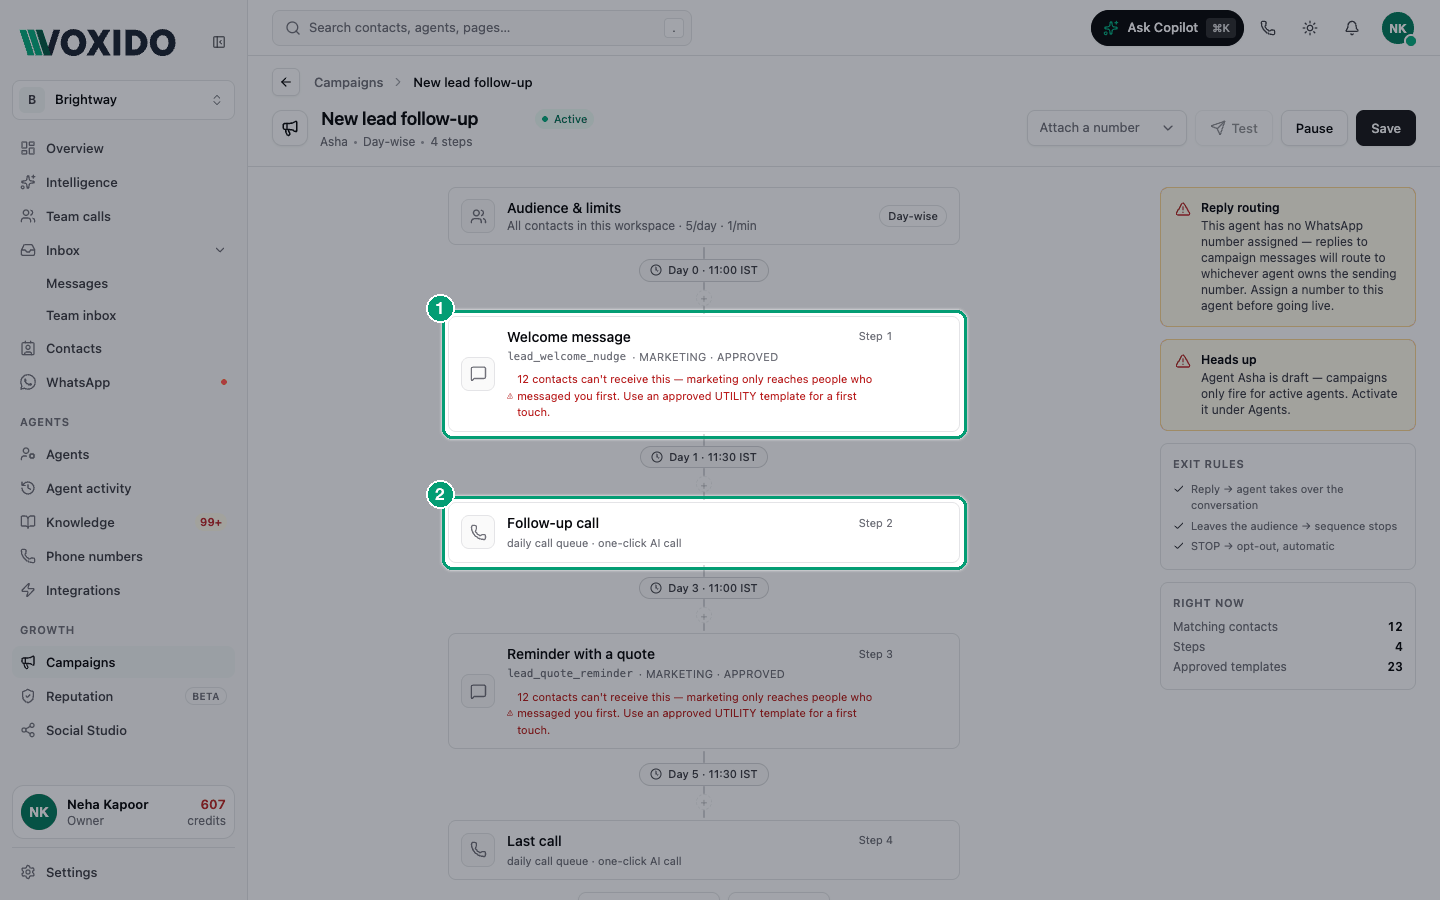The height and width of the screenshot is (900, 1440).
Task: Click the megaphone campaign icon beside title
Action: (290, 128)
